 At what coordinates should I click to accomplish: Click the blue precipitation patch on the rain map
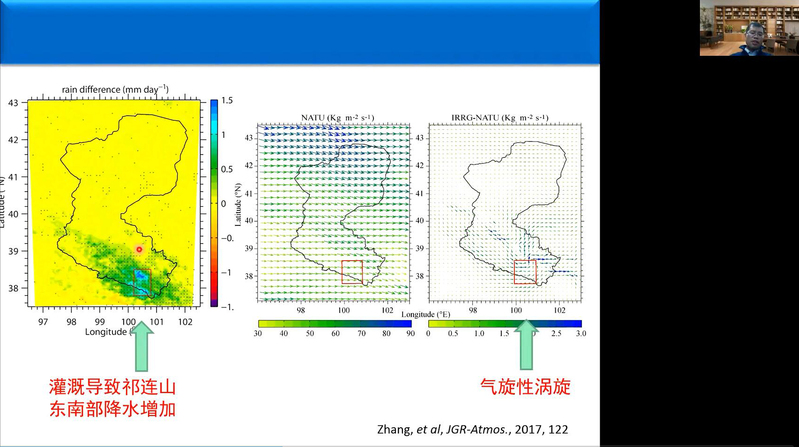click(143, 276)
